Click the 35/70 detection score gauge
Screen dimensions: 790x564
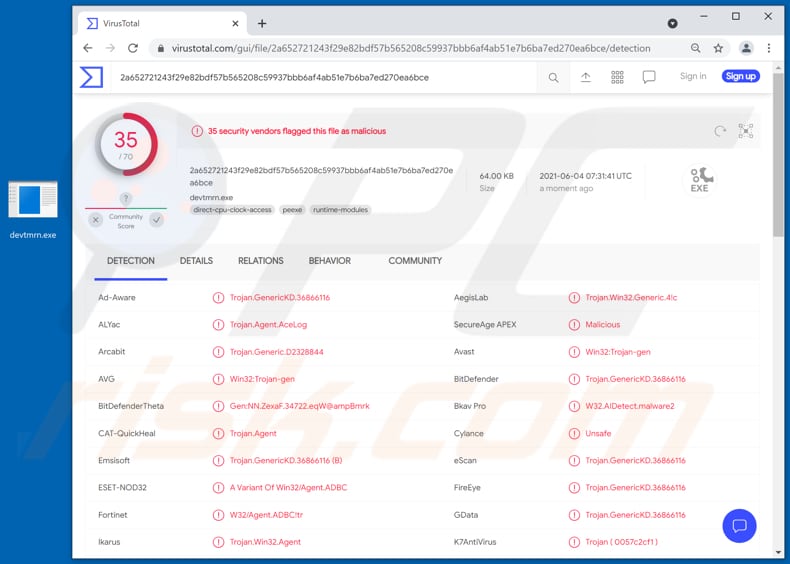[126, 145]
